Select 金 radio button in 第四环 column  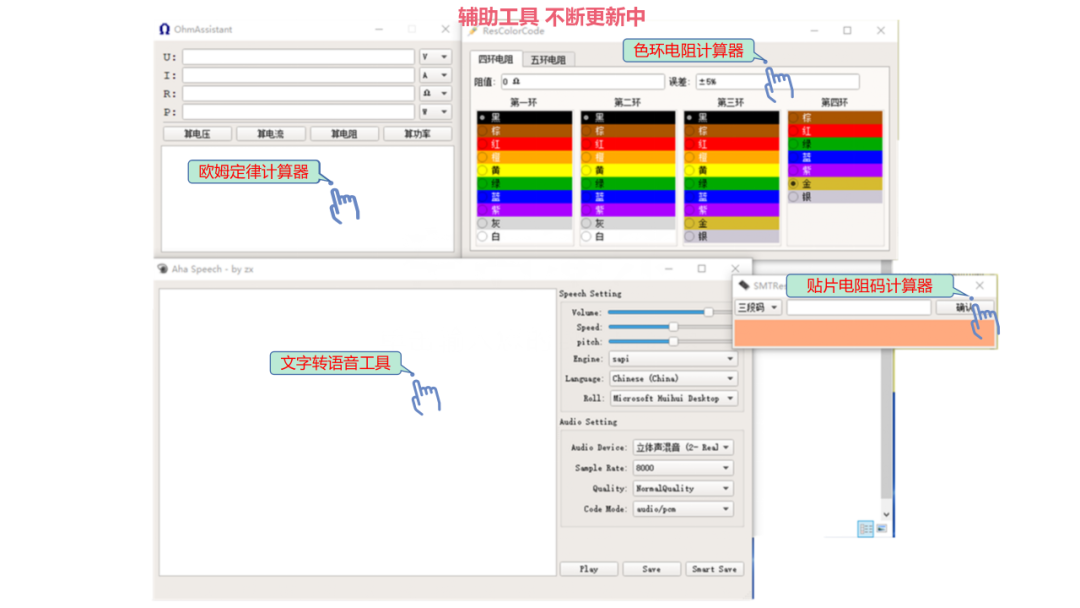[x=793, y=184]
